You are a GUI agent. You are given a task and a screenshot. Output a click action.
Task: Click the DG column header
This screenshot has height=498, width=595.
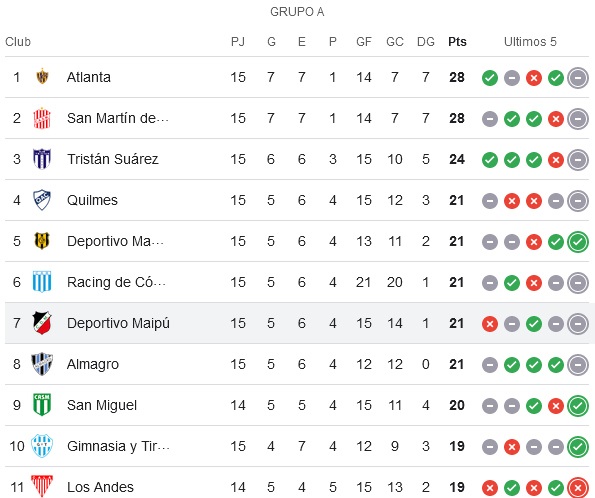point(426,42)
